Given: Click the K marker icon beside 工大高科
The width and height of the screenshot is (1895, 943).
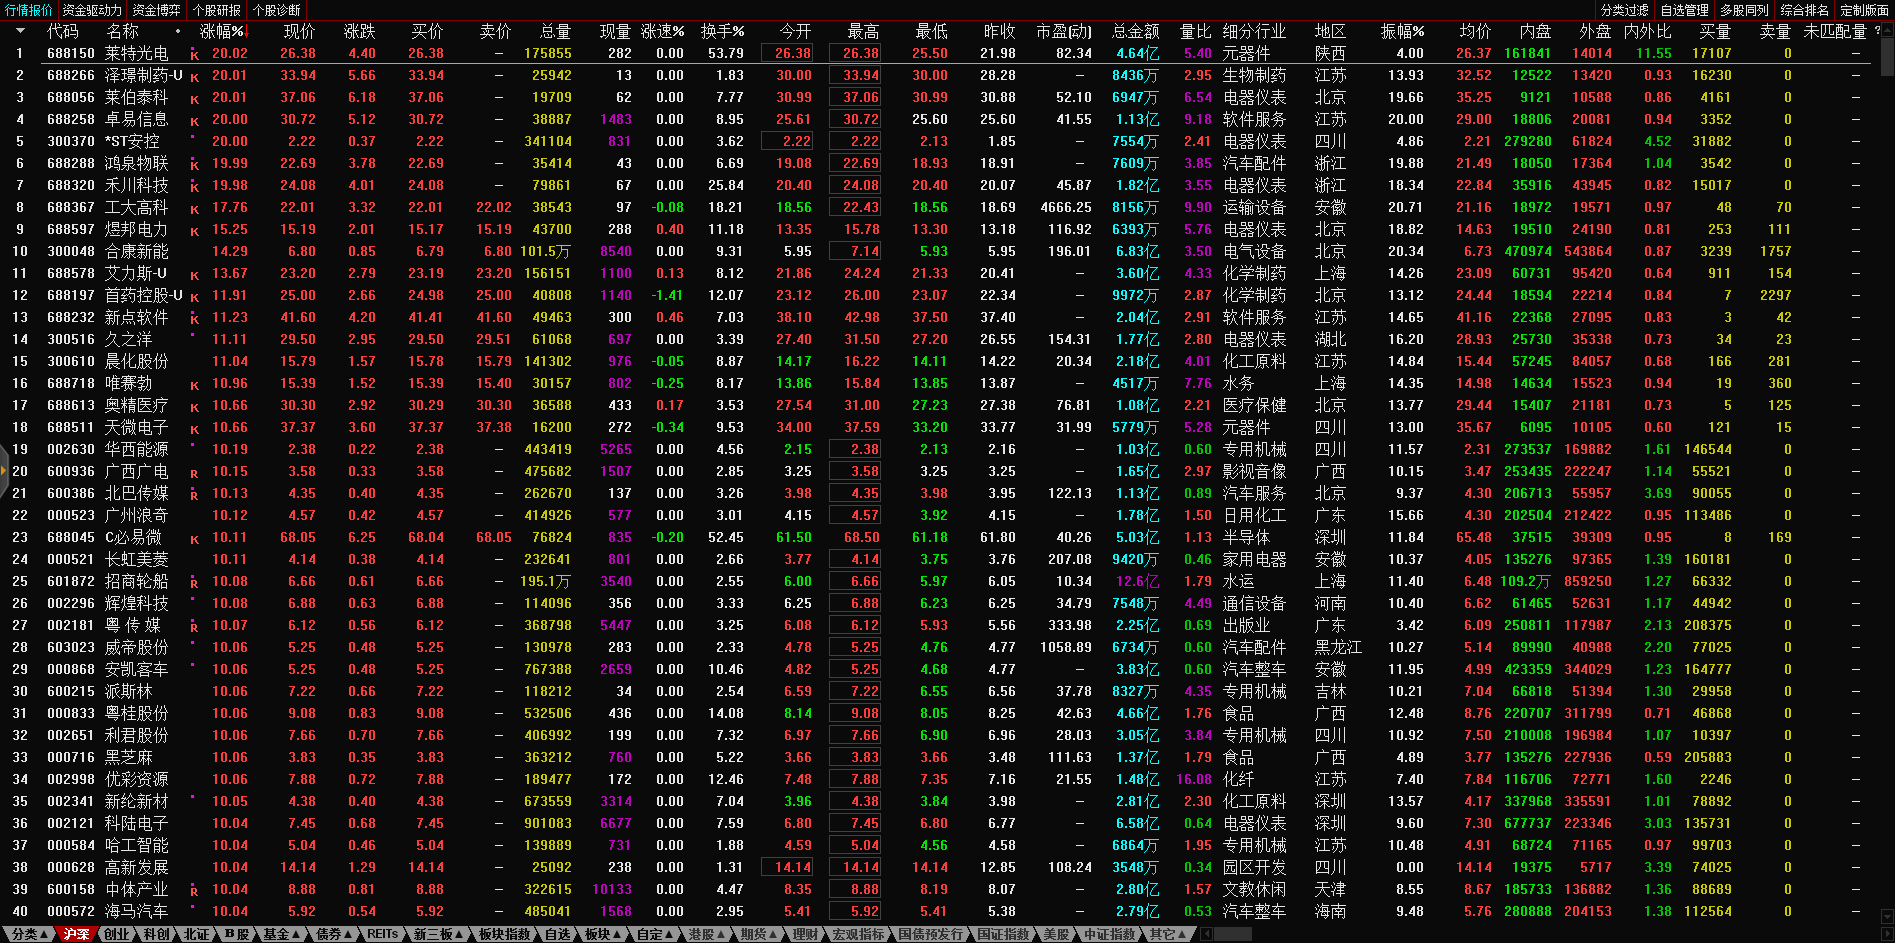Looking at the screenshot, I should 194,208.
